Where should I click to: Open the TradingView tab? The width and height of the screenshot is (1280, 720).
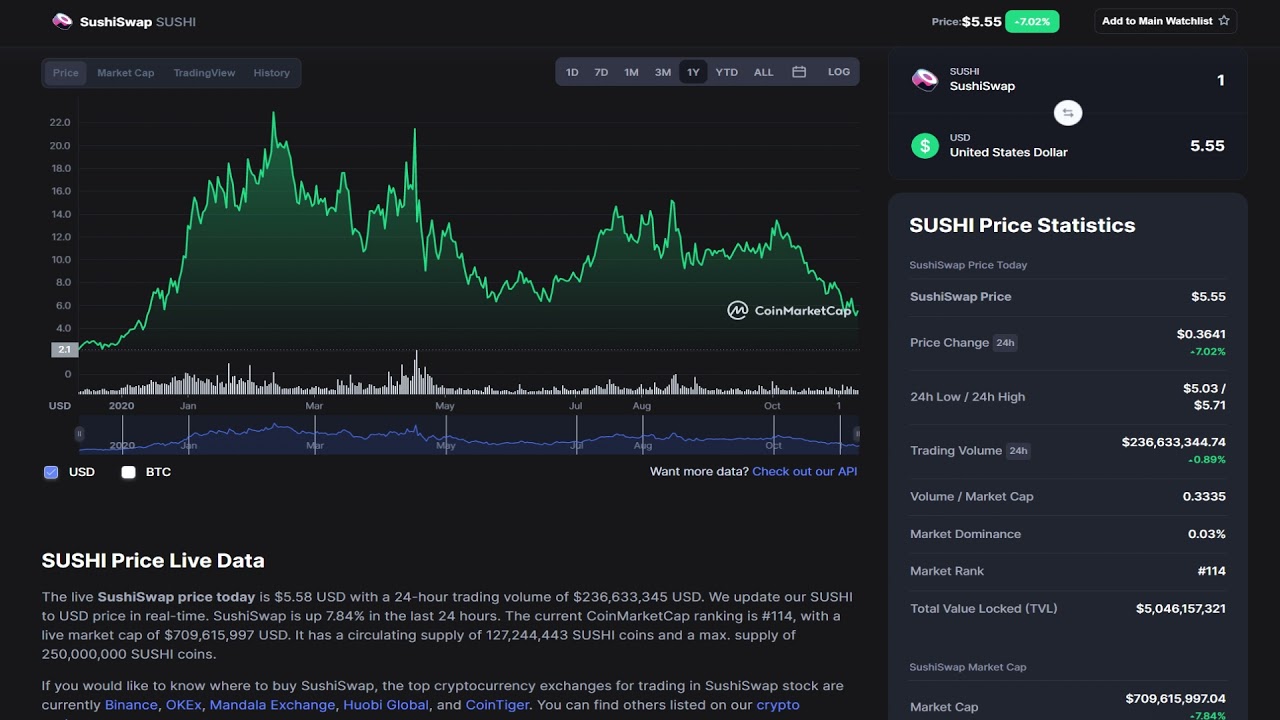pos(204,73)
